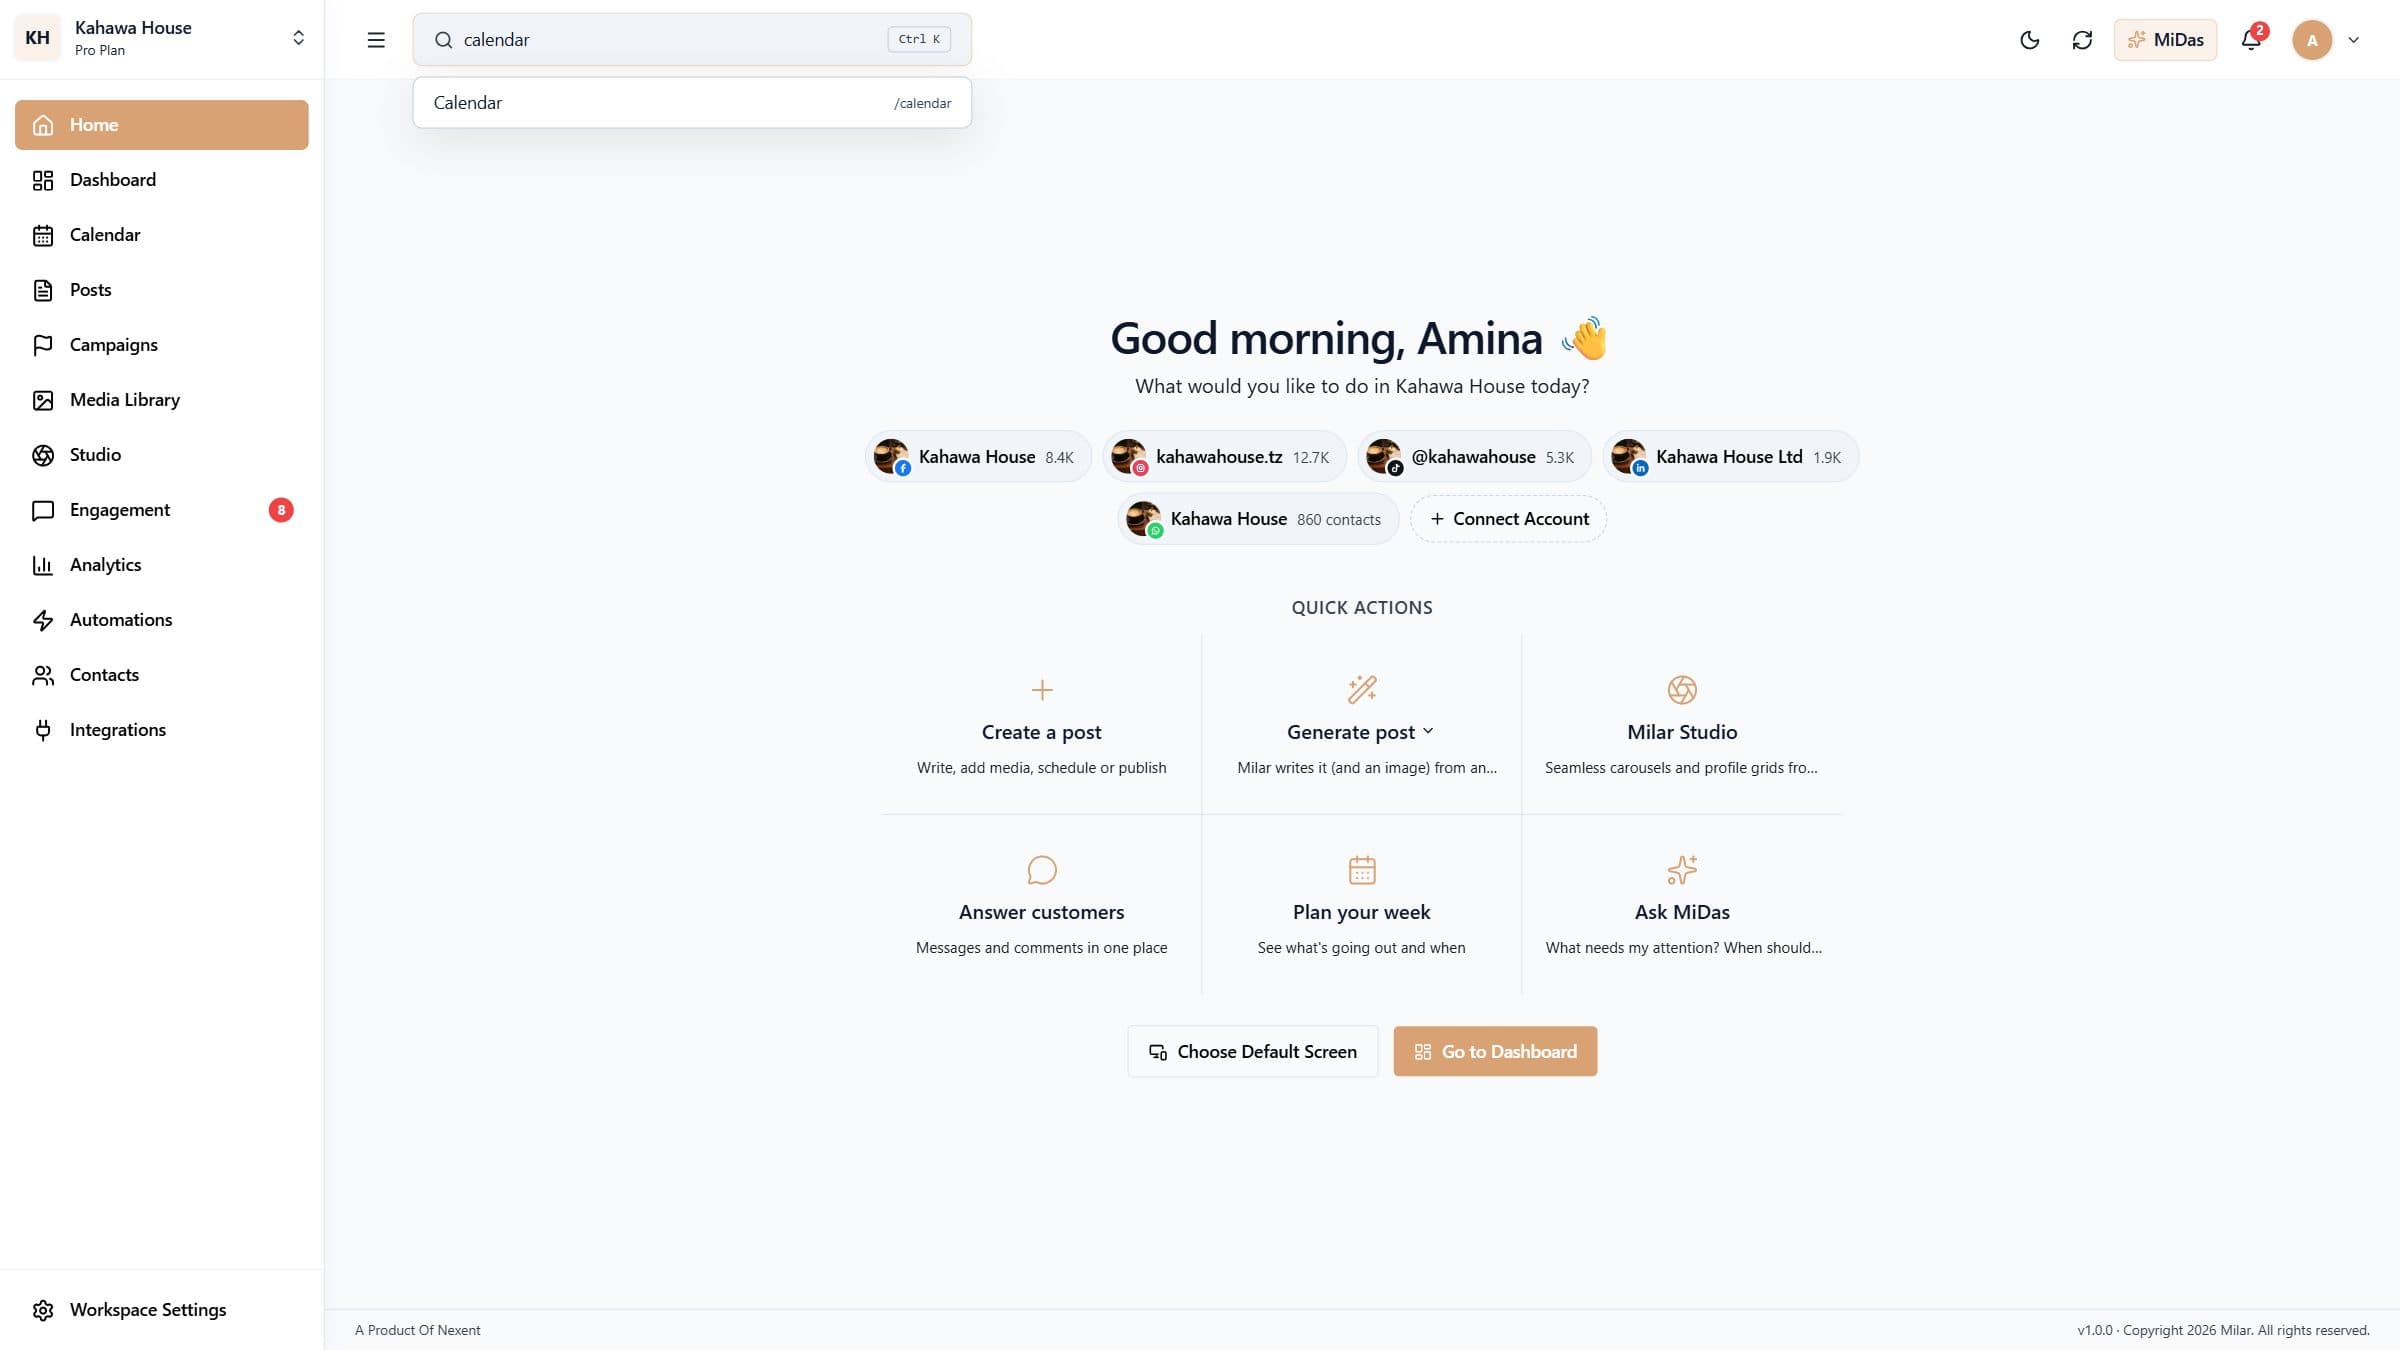Screen dimensions: 2400x1350
Task: Open Workspace Settings gear icon
Action: [43, 1310]
